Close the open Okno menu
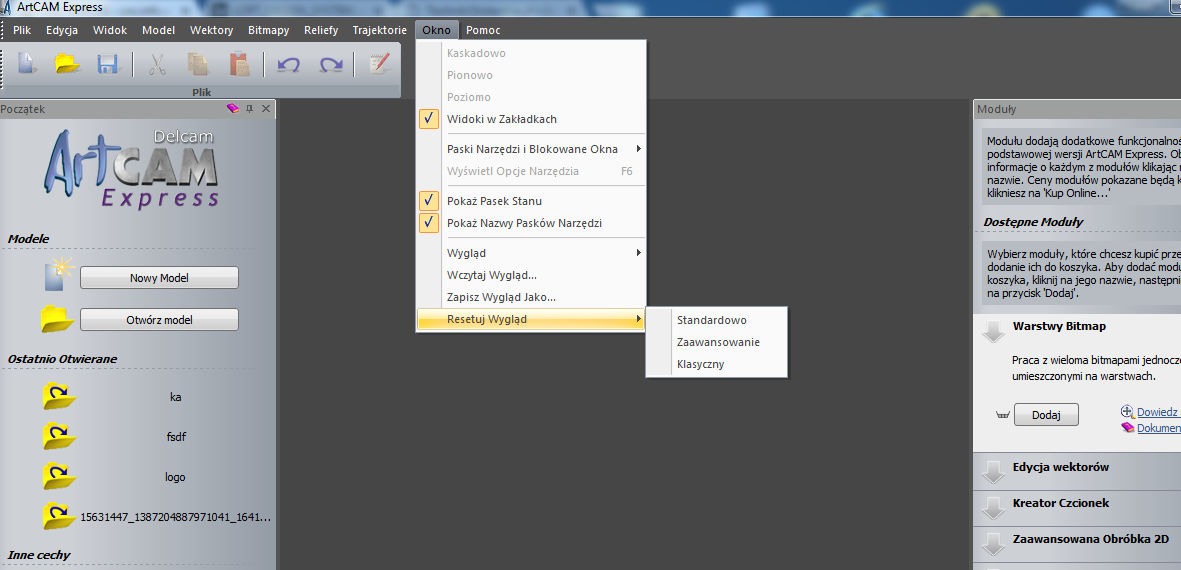The height and width of the screenshot is (570, 1181). click(x=437, y=30)
